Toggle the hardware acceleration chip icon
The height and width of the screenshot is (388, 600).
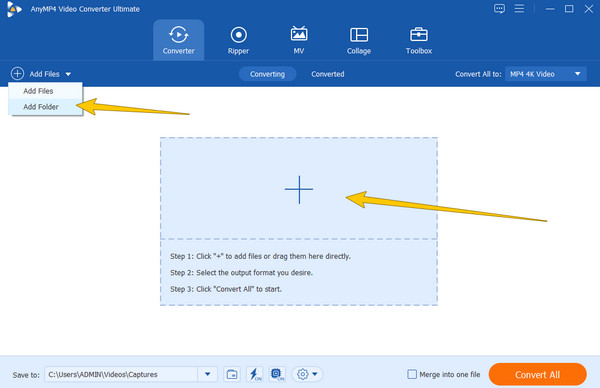[277, 374]
